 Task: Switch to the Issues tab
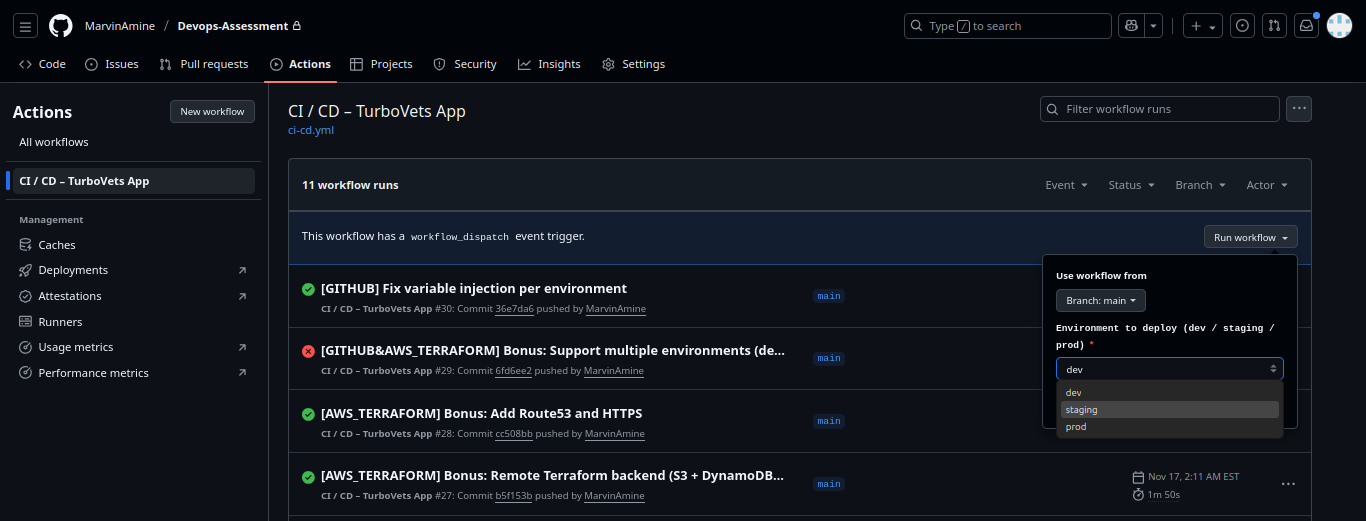click(x=112, y=64)
